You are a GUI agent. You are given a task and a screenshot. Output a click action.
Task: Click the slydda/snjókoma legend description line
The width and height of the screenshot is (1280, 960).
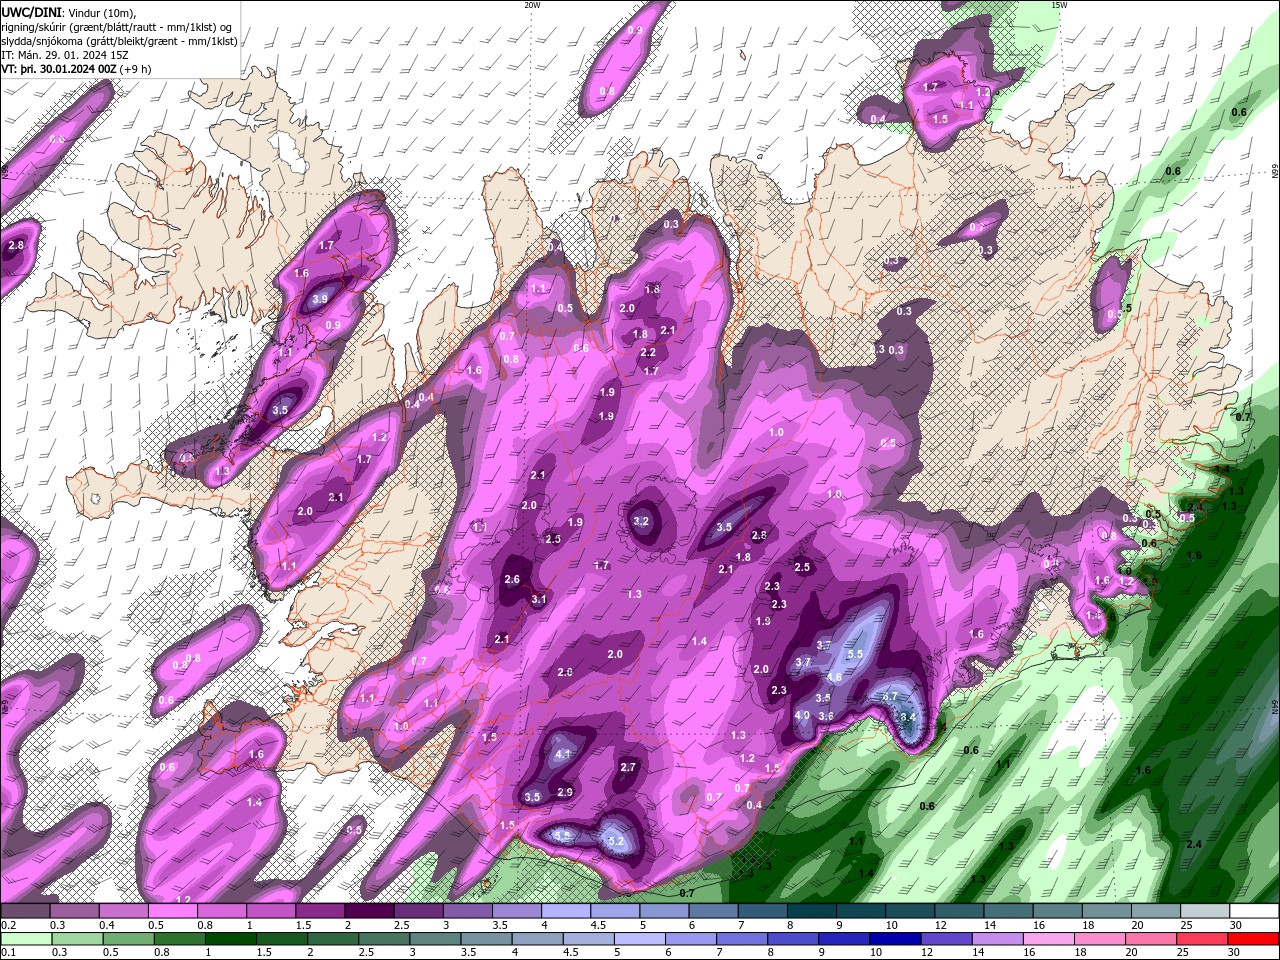(119, 41)
